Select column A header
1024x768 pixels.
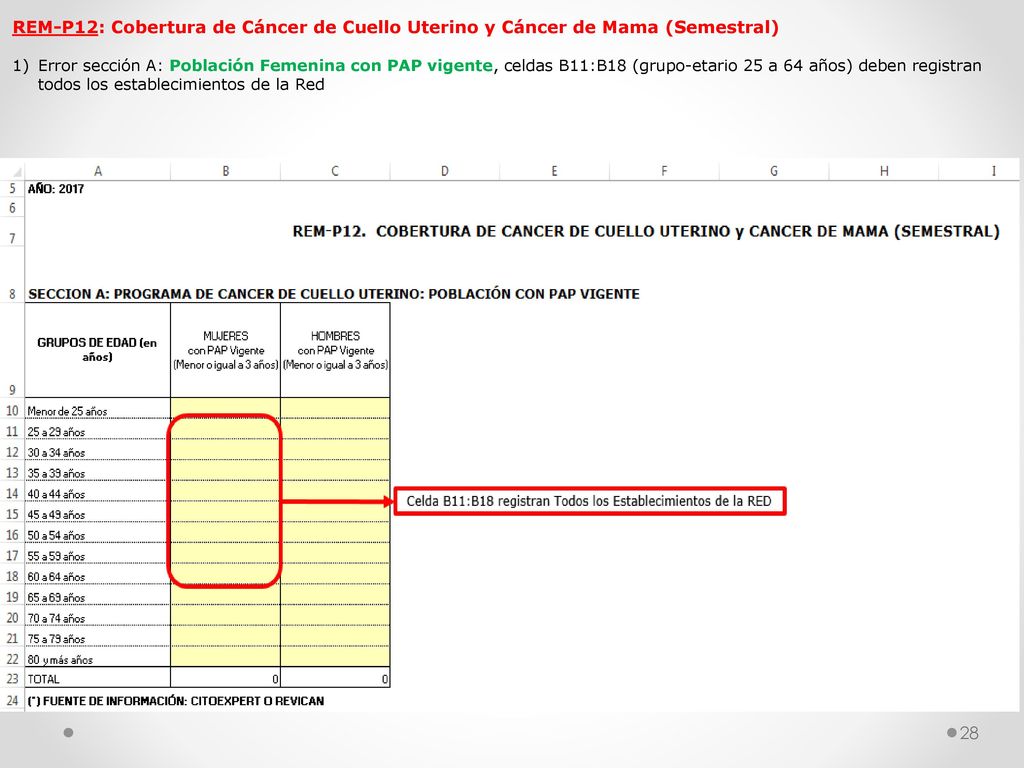[98, 171]
